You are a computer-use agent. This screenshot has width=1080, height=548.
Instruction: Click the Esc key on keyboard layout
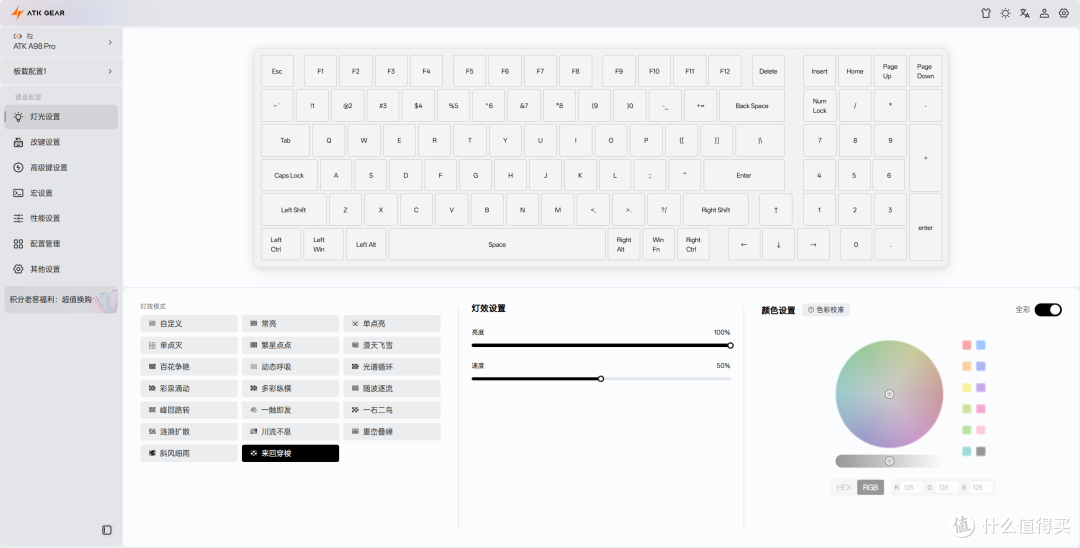point(277,71)
